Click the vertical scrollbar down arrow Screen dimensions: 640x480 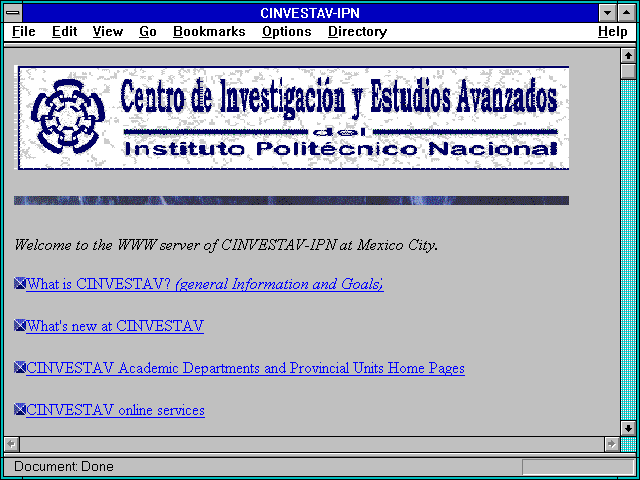click(628, 428)
